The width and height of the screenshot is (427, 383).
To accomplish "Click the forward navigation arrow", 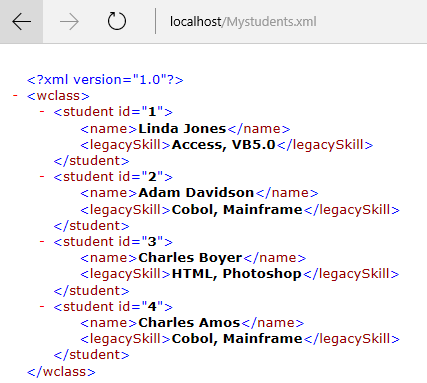I will 69,22.
